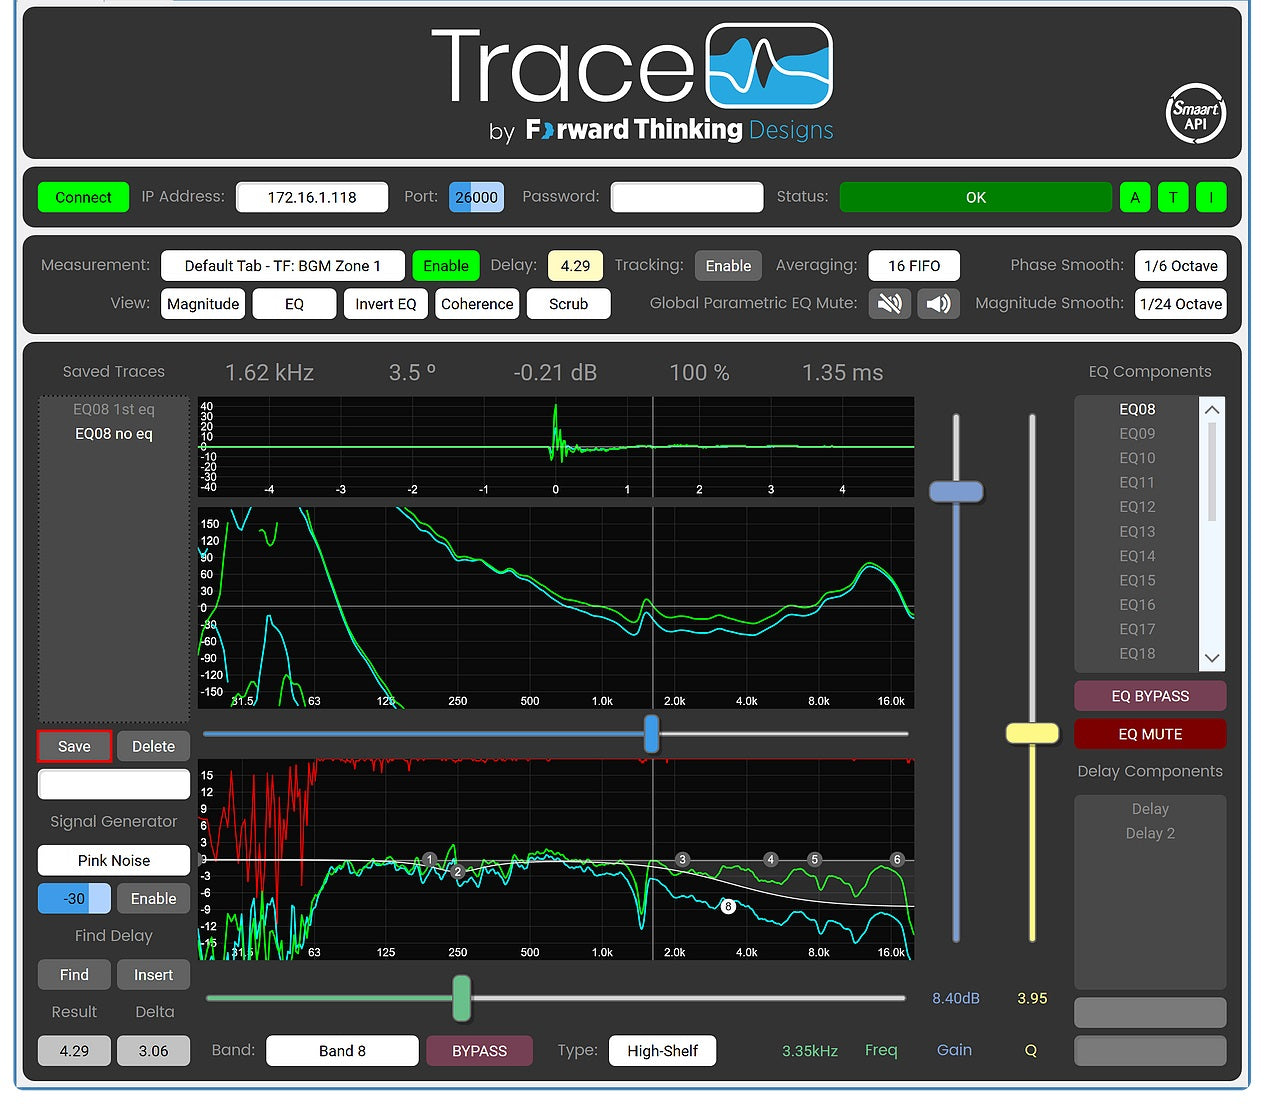Open the High-Shelf filter Type dropdown

662,1051
